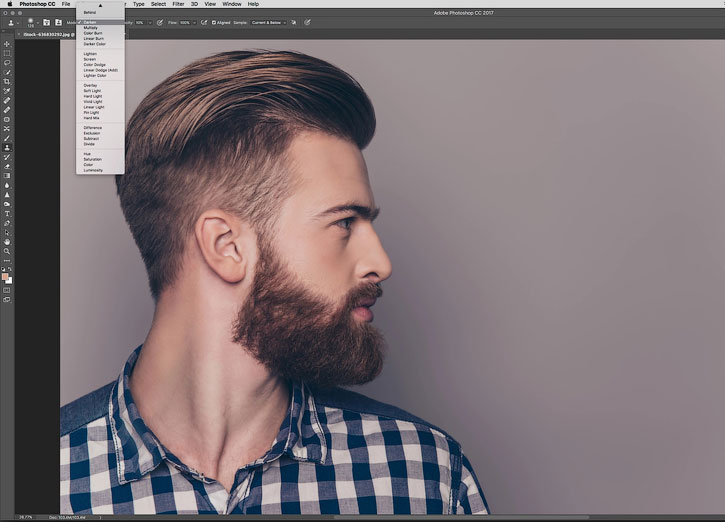The width and height of the screenshot is (725, 522).
Task: Select the Rectangular Marquee tool
Action: 7,53
